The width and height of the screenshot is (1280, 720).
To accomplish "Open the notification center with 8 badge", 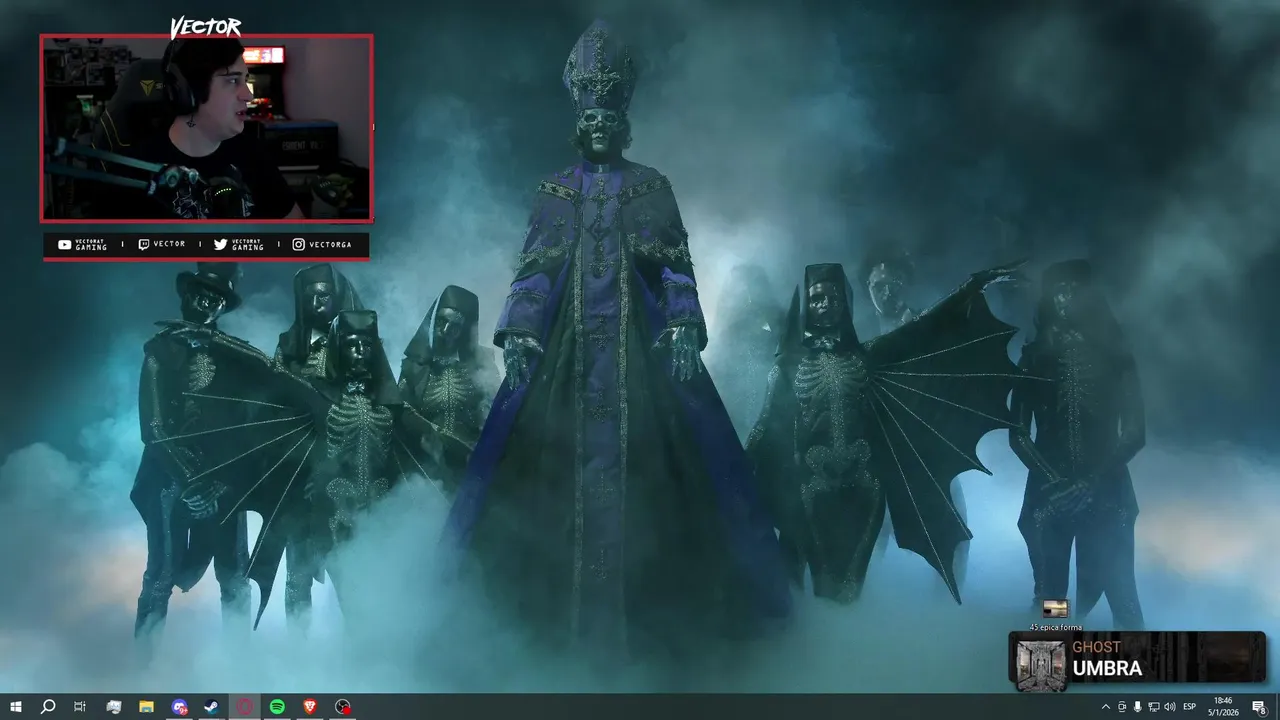I will (1259, 707).
